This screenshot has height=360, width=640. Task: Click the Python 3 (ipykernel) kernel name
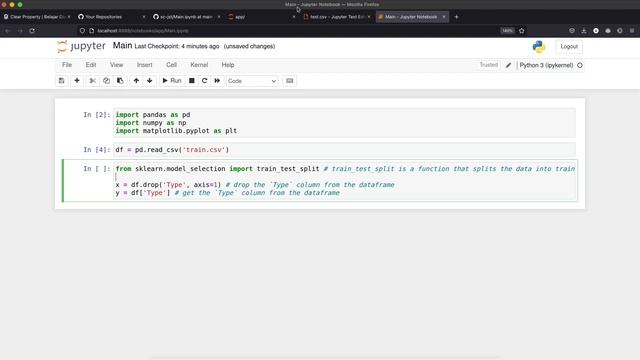click(546, 65)
